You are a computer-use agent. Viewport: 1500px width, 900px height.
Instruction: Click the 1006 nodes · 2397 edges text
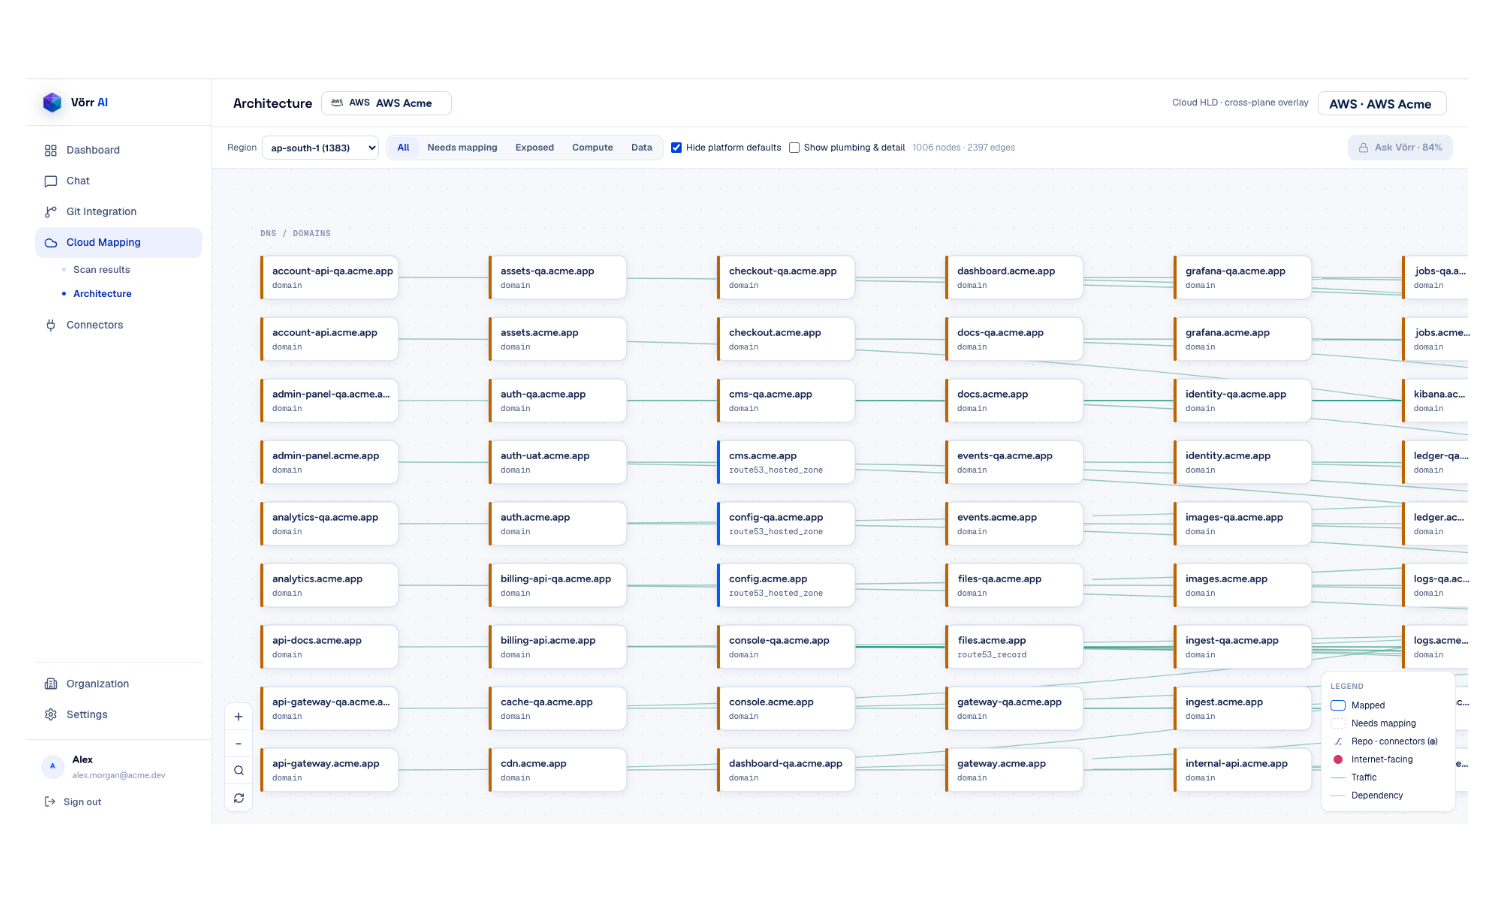[x=963, y=148]
